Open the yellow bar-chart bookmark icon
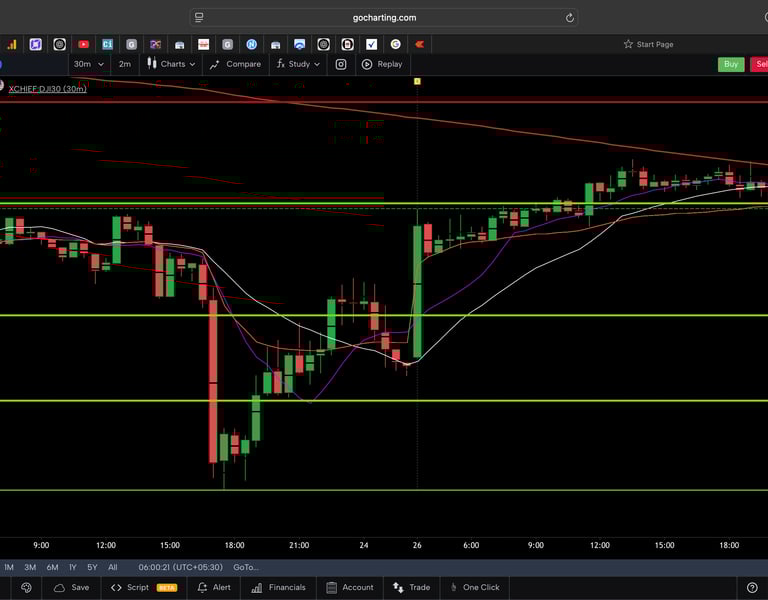768x600 pixels. click(11, 45)
